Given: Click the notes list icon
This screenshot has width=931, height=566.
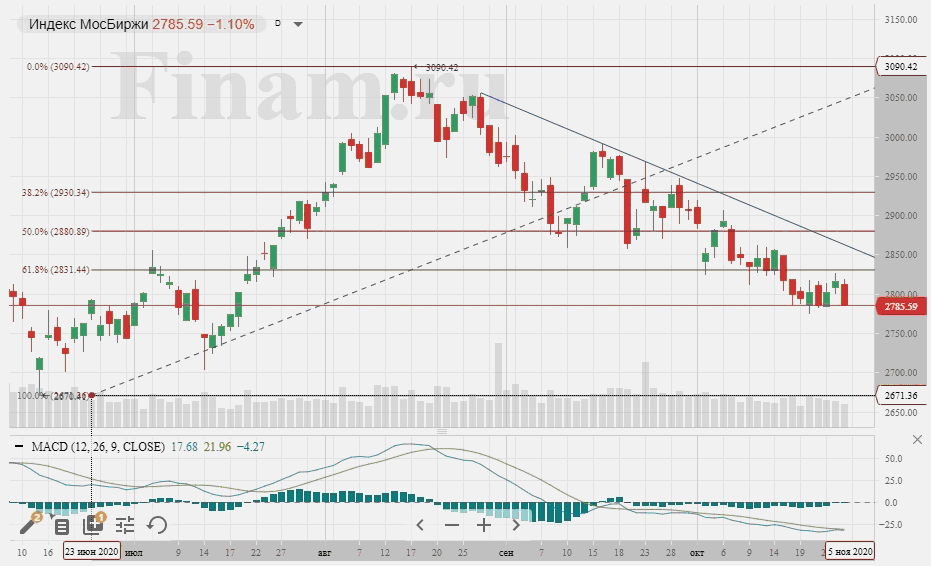Looking at the screenshot, I should tap(61, 525).
